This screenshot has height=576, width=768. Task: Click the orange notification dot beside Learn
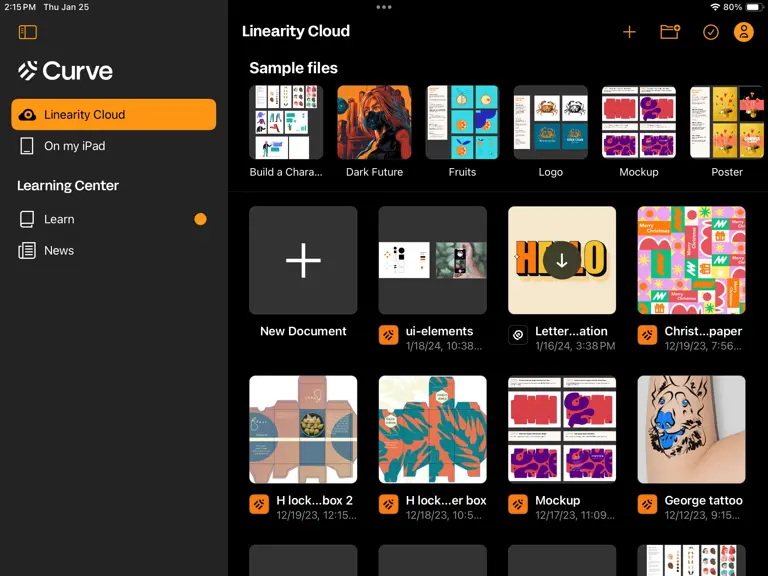[x=200, y=219]
